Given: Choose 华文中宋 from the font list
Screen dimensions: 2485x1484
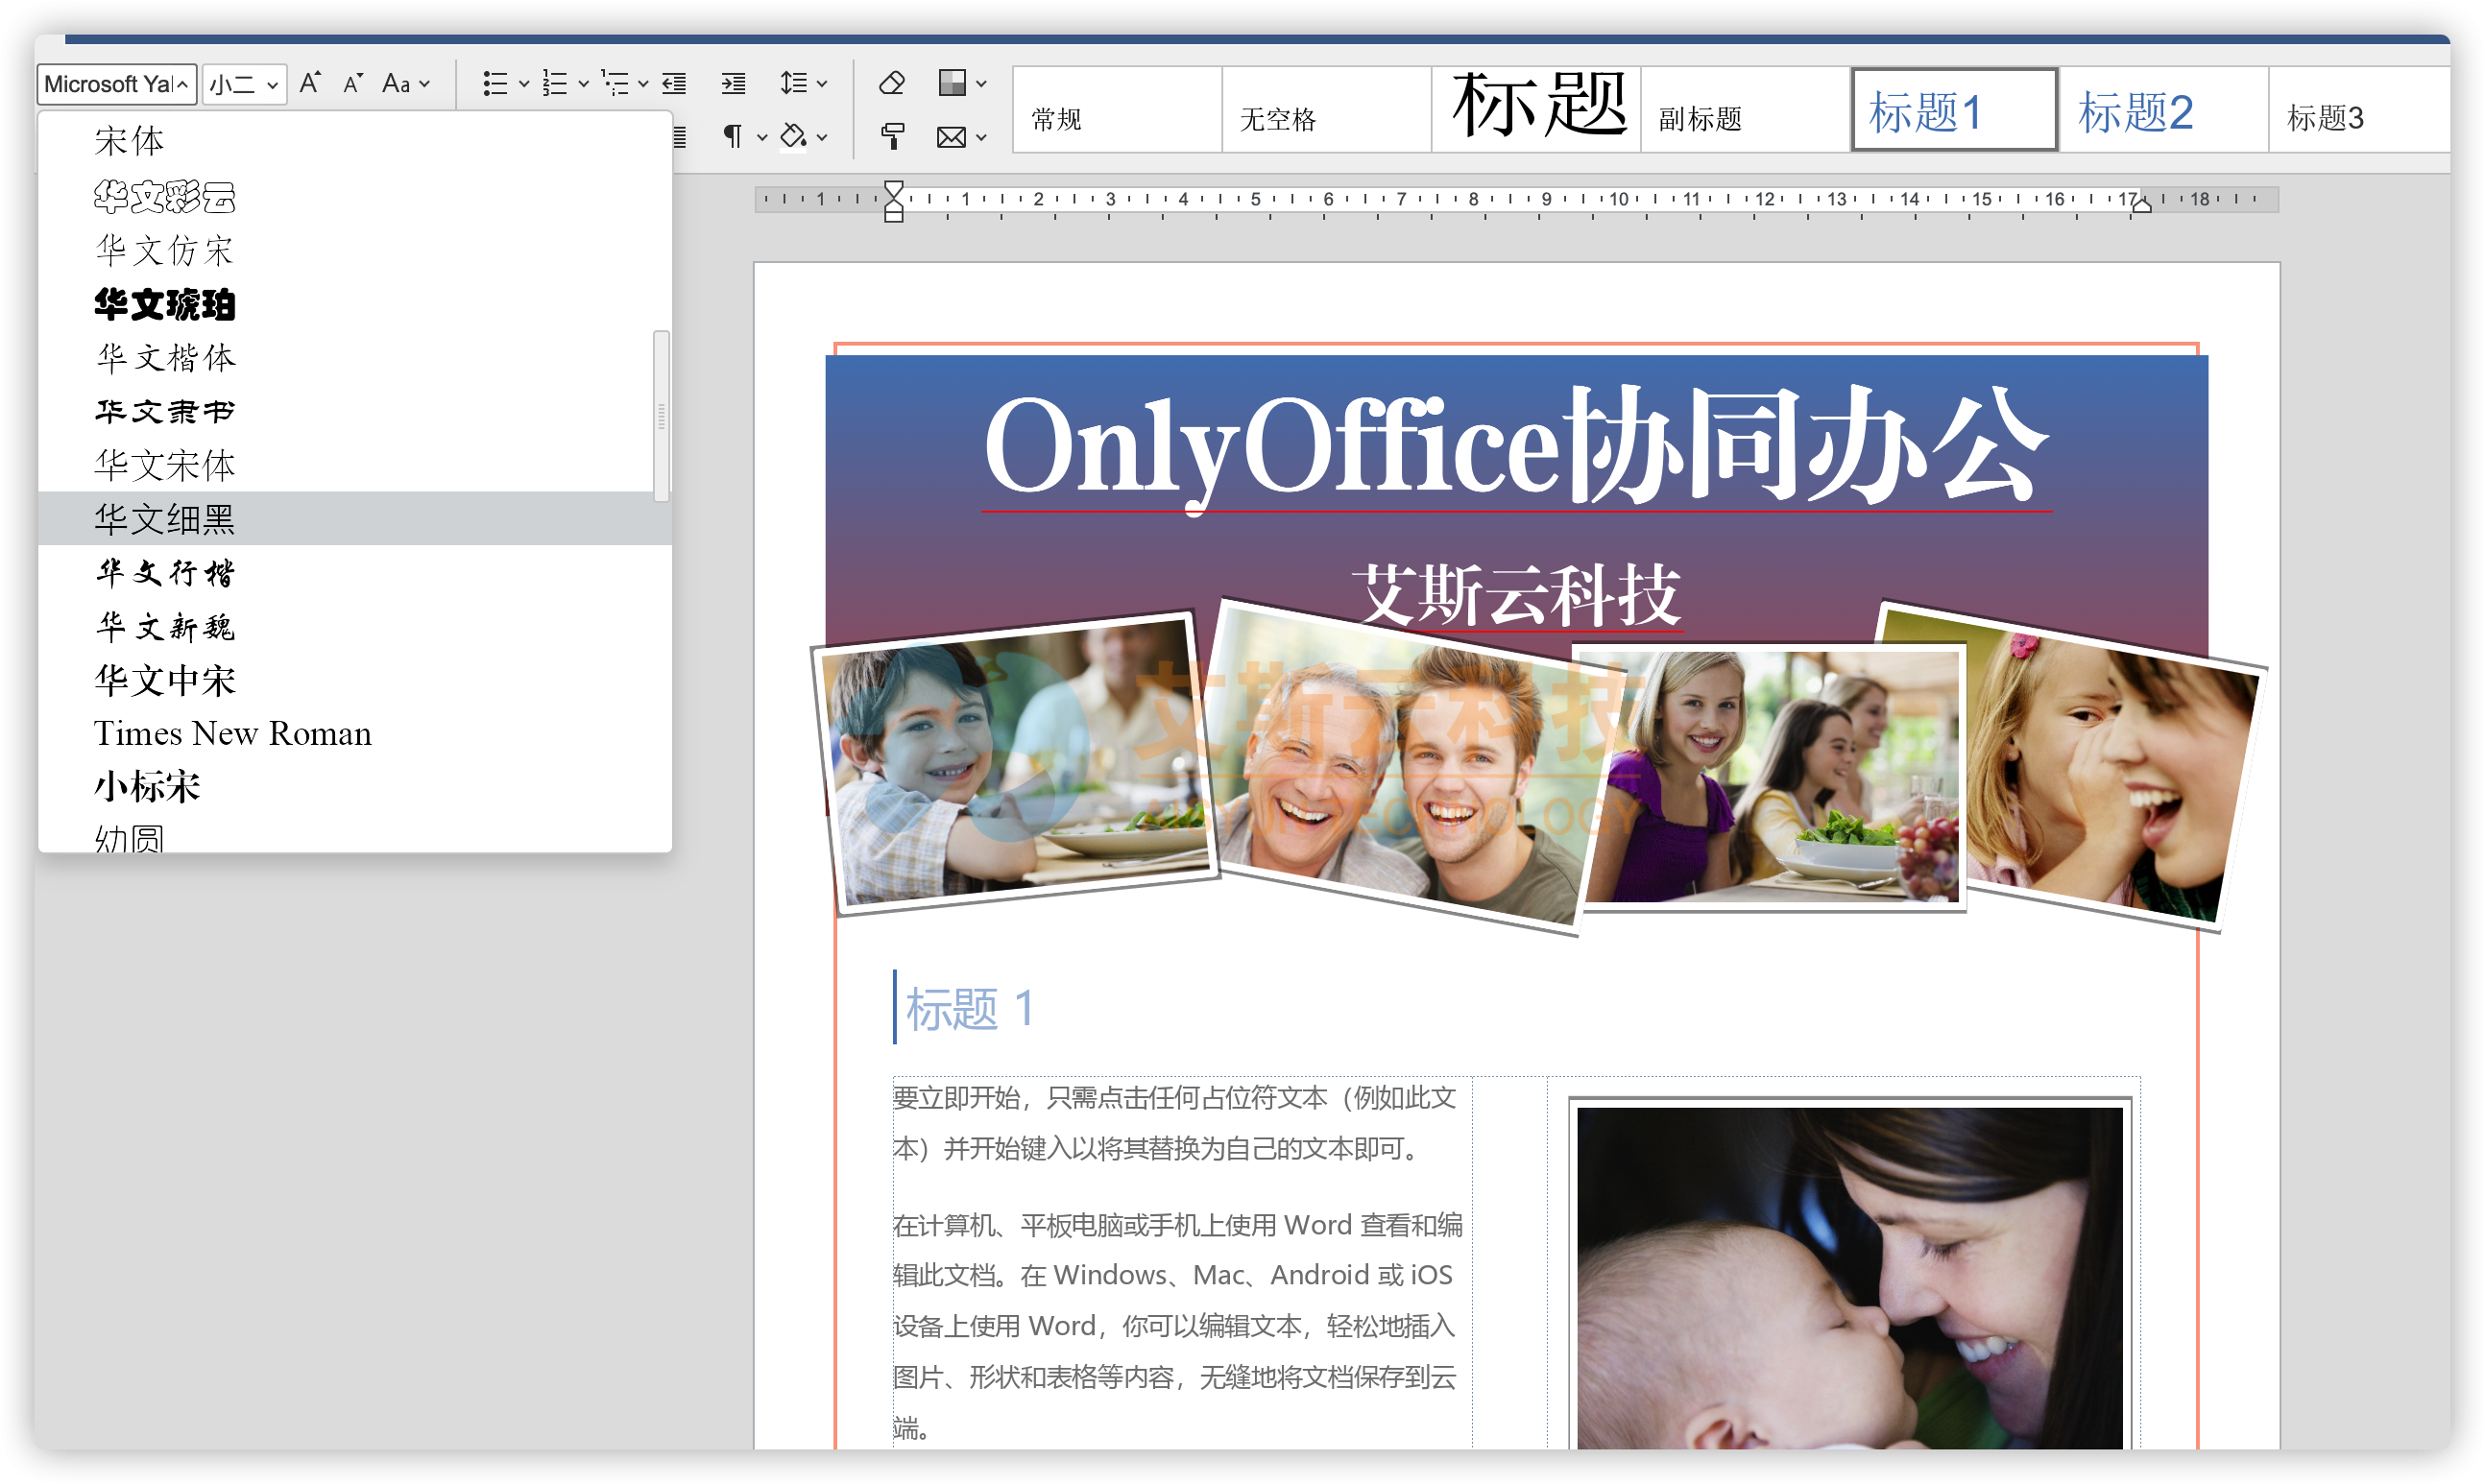Looking at the screenshot, I should (354, 680).
